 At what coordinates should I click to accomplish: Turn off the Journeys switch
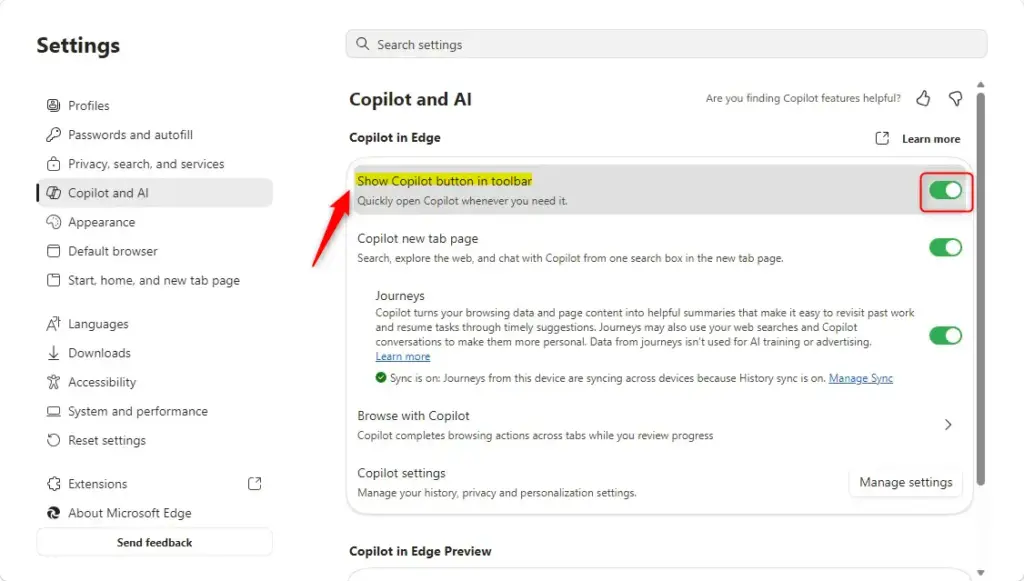(946, 336)
